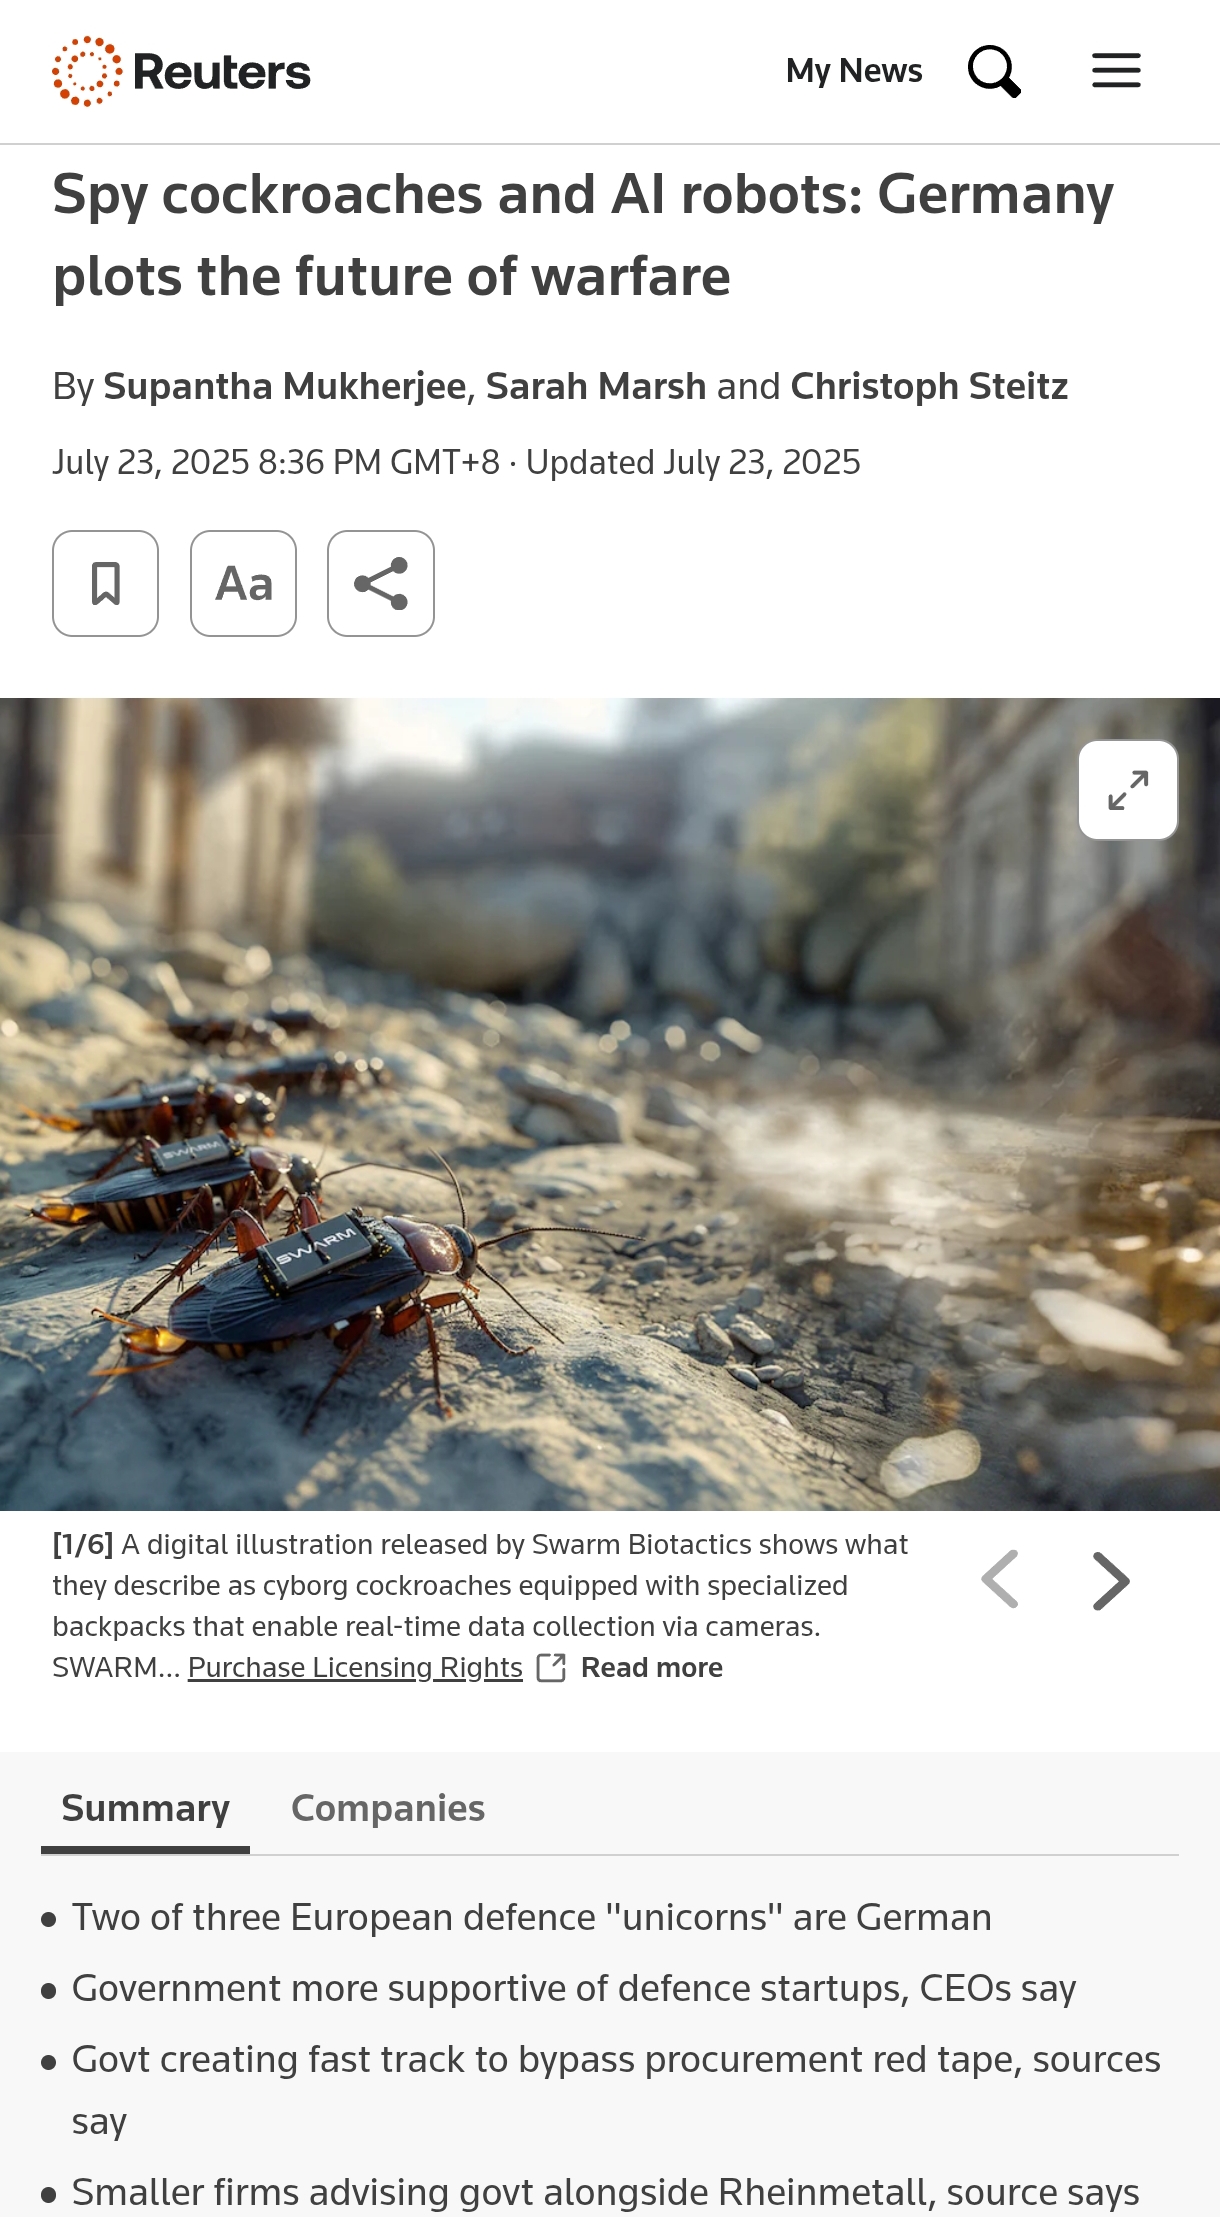Open the hamburger menu

(x=1116, y=71)
